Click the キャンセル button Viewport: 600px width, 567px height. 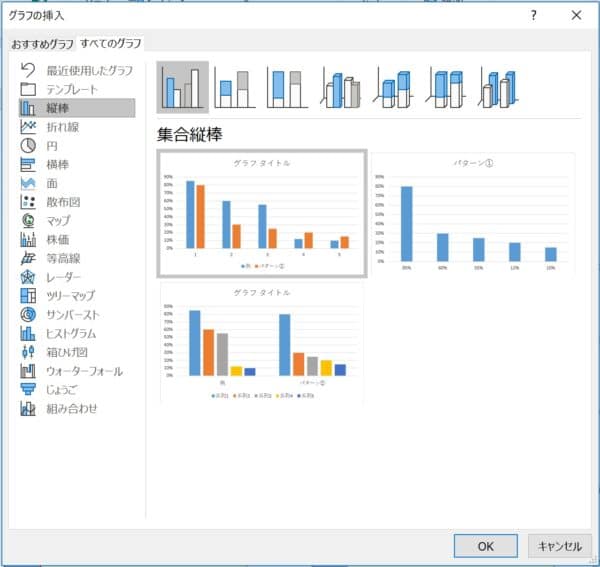559,546
